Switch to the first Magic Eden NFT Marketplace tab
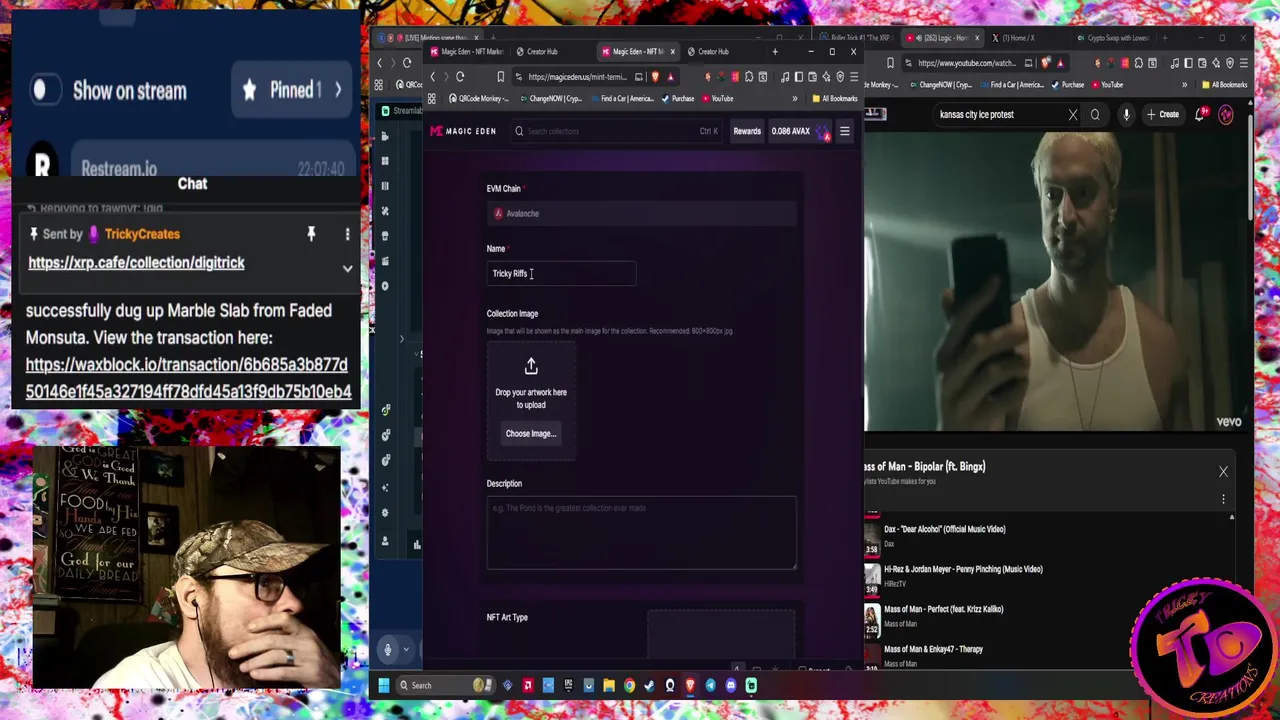 pos(465,51)
